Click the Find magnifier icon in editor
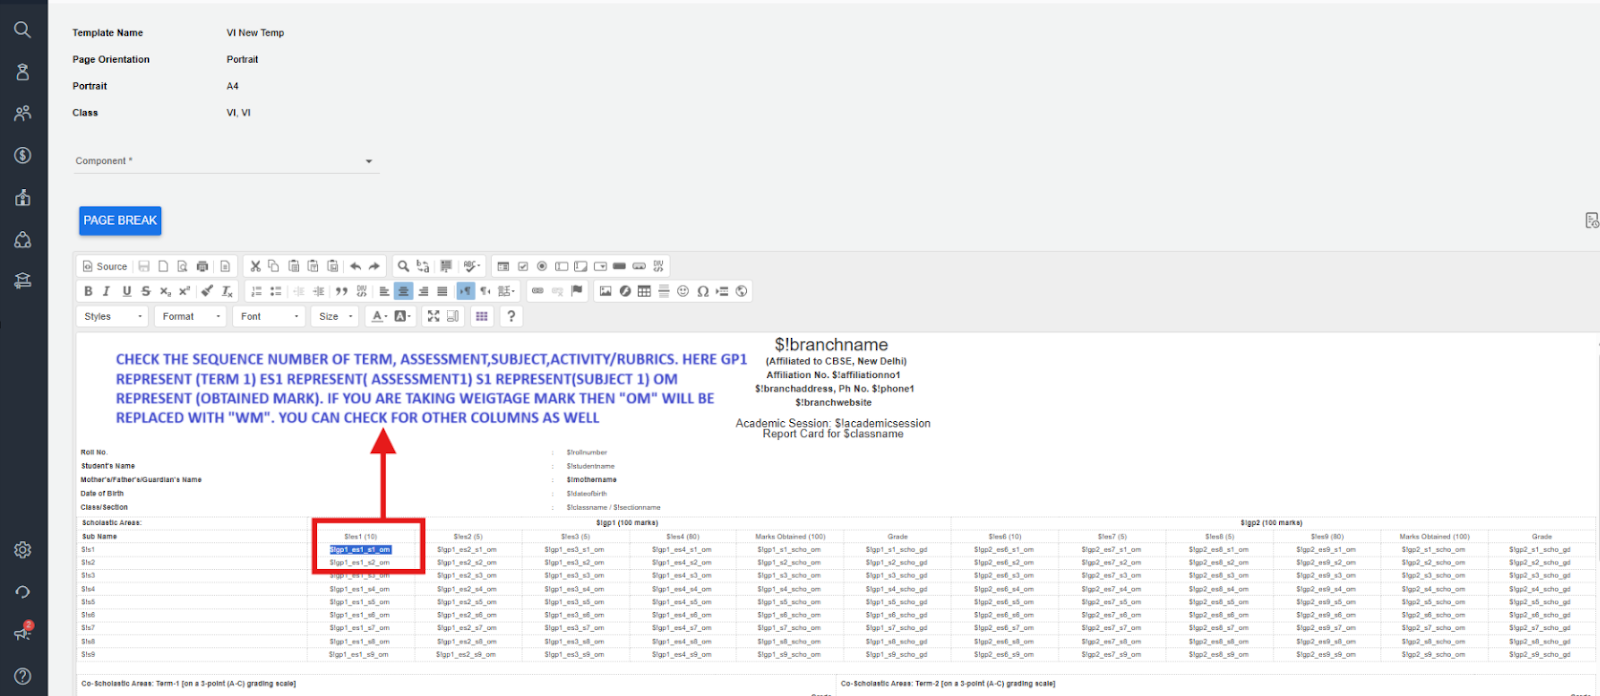This screenshot has width=1600, height=696. [x=403, y=266]
